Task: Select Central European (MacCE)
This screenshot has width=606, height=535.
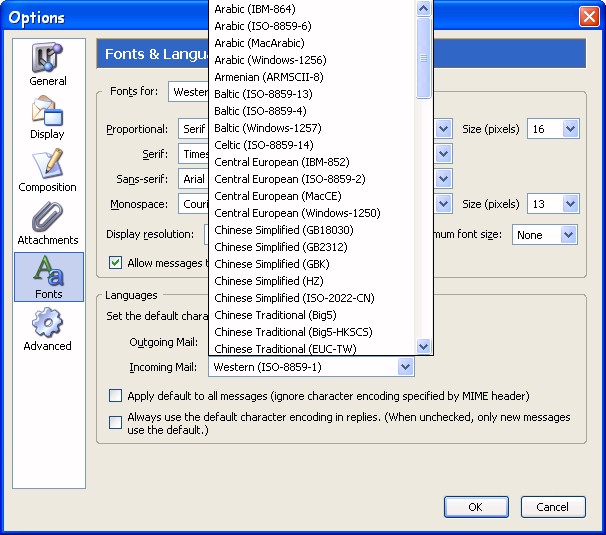Action: pos(312,196)
